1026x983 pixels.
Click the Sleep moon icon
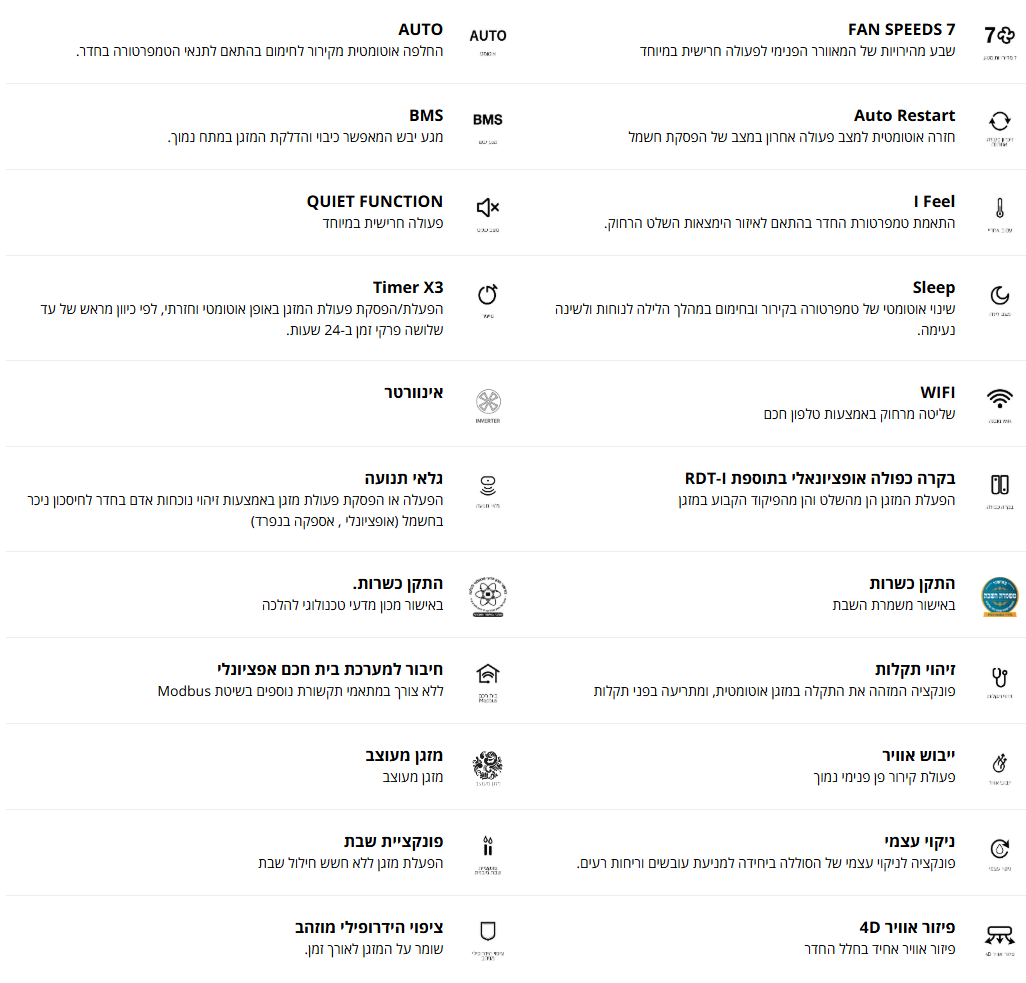(x=999, y=295)
